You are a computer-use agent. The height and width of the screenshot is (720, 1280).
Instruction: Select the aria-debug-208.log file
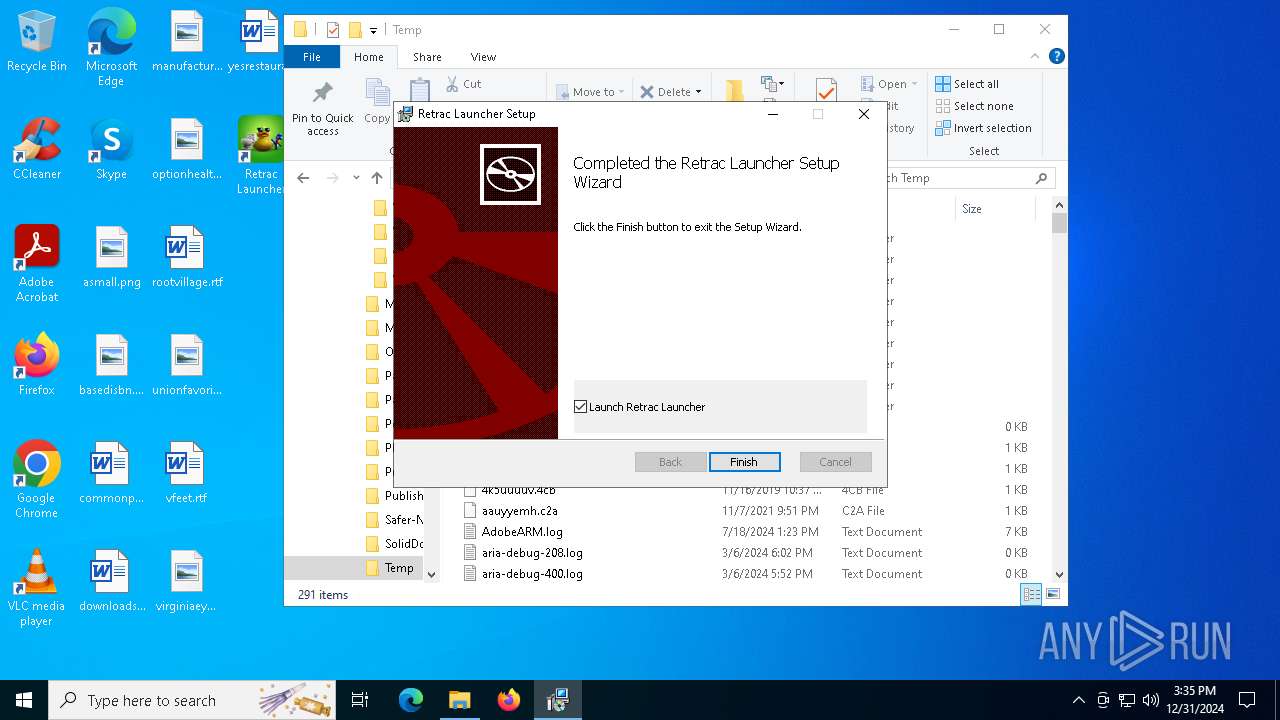532,553
